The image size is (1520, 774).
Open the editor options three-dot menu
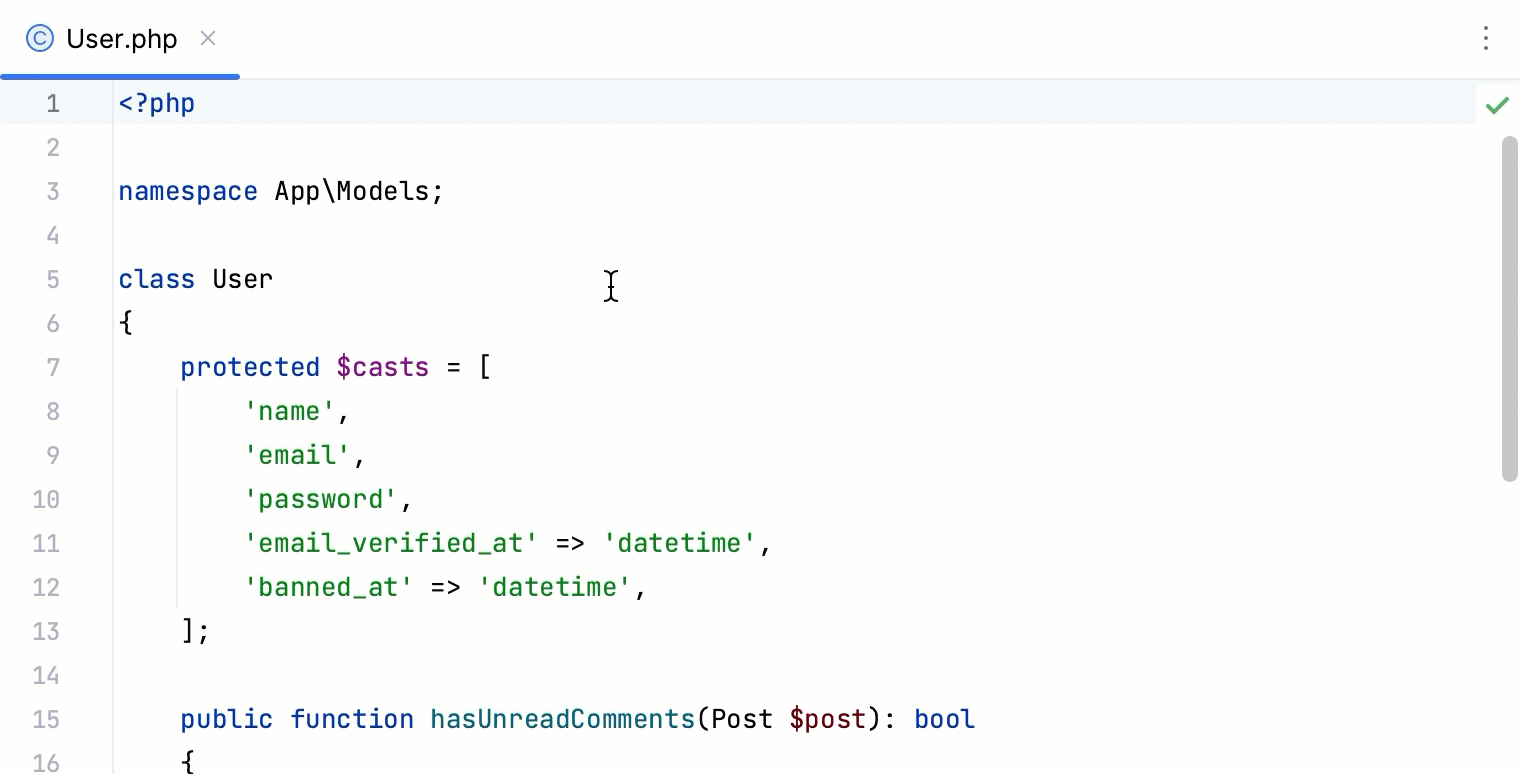coord(1486,38)
